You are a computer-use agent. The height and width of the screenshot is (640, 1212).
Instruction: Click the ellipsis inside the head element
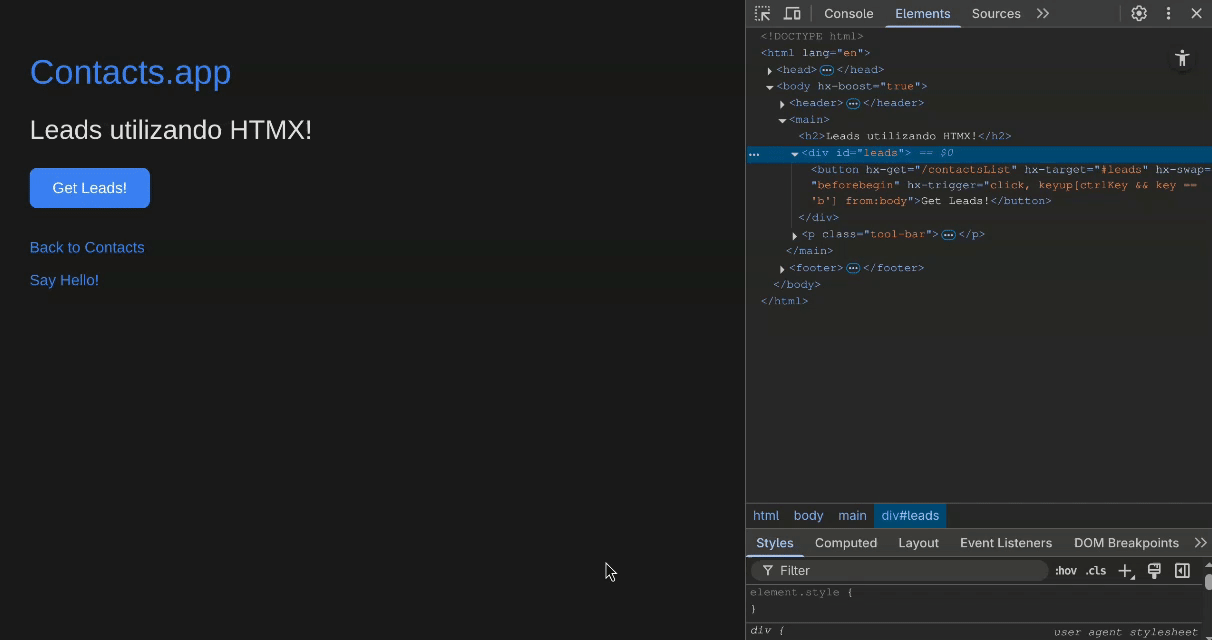(827, 70)
